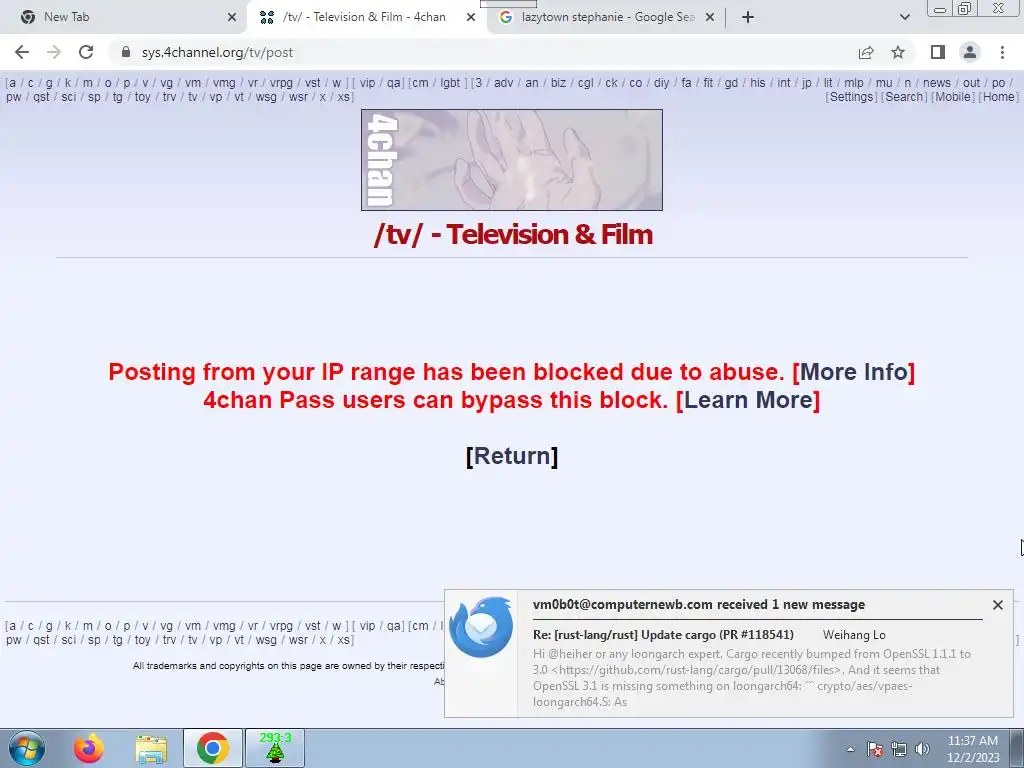Screen dimensions: 1024x768
Task: Launch Firefox from the taskbar
Action: click(88, 748)
